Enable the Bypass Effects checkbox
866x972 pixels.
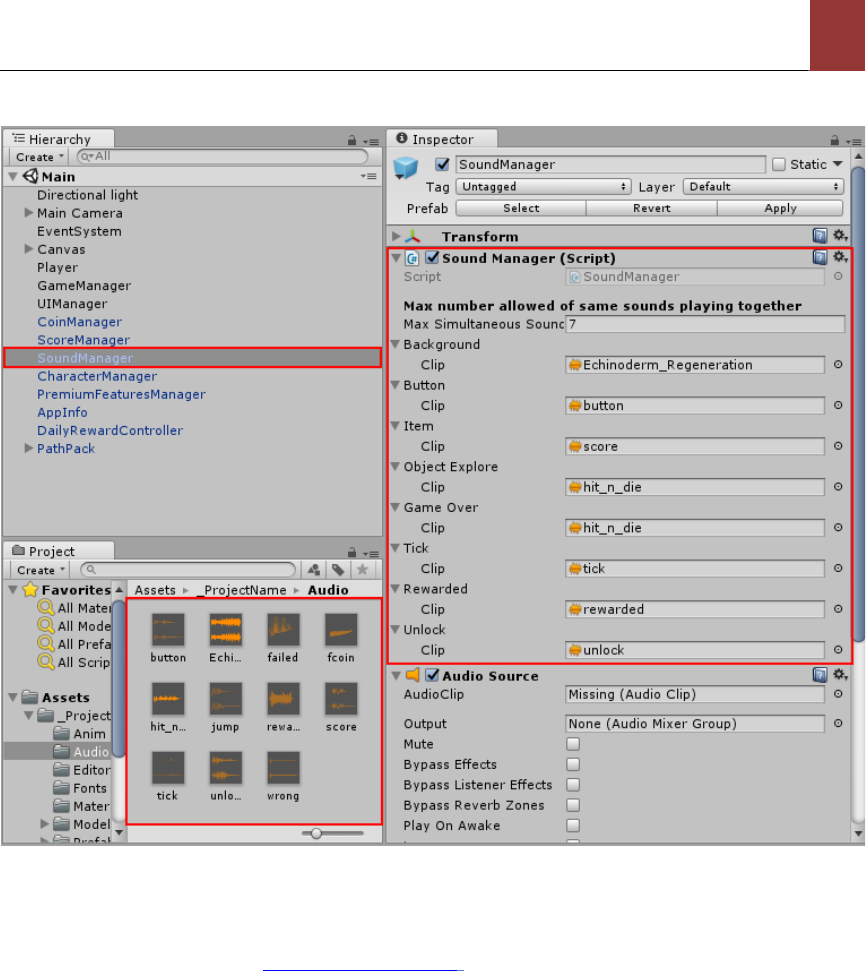click(573, 764)
